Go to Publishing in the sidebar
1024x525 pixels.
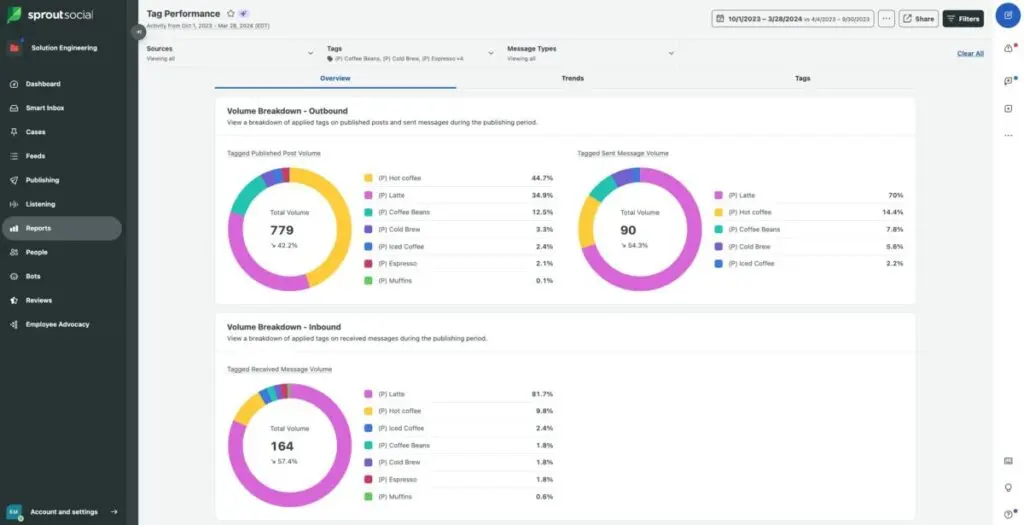click(42, 180)
